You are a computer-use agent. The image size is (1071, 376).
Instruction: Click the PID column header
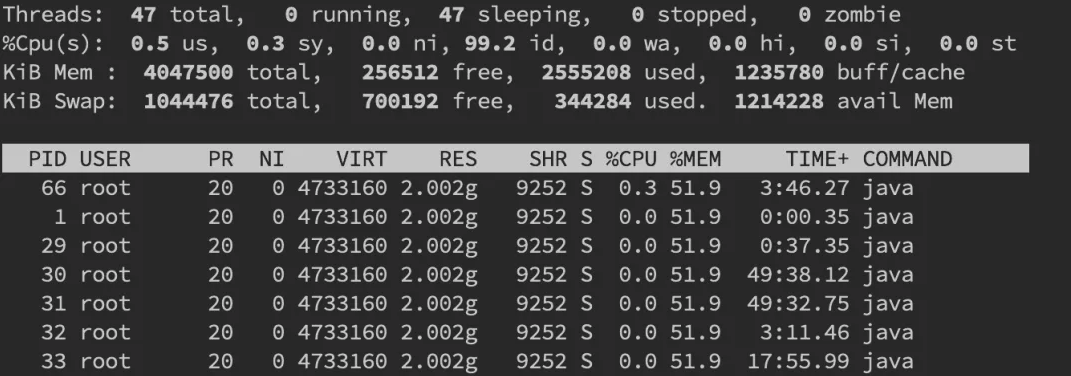point(47,159)
